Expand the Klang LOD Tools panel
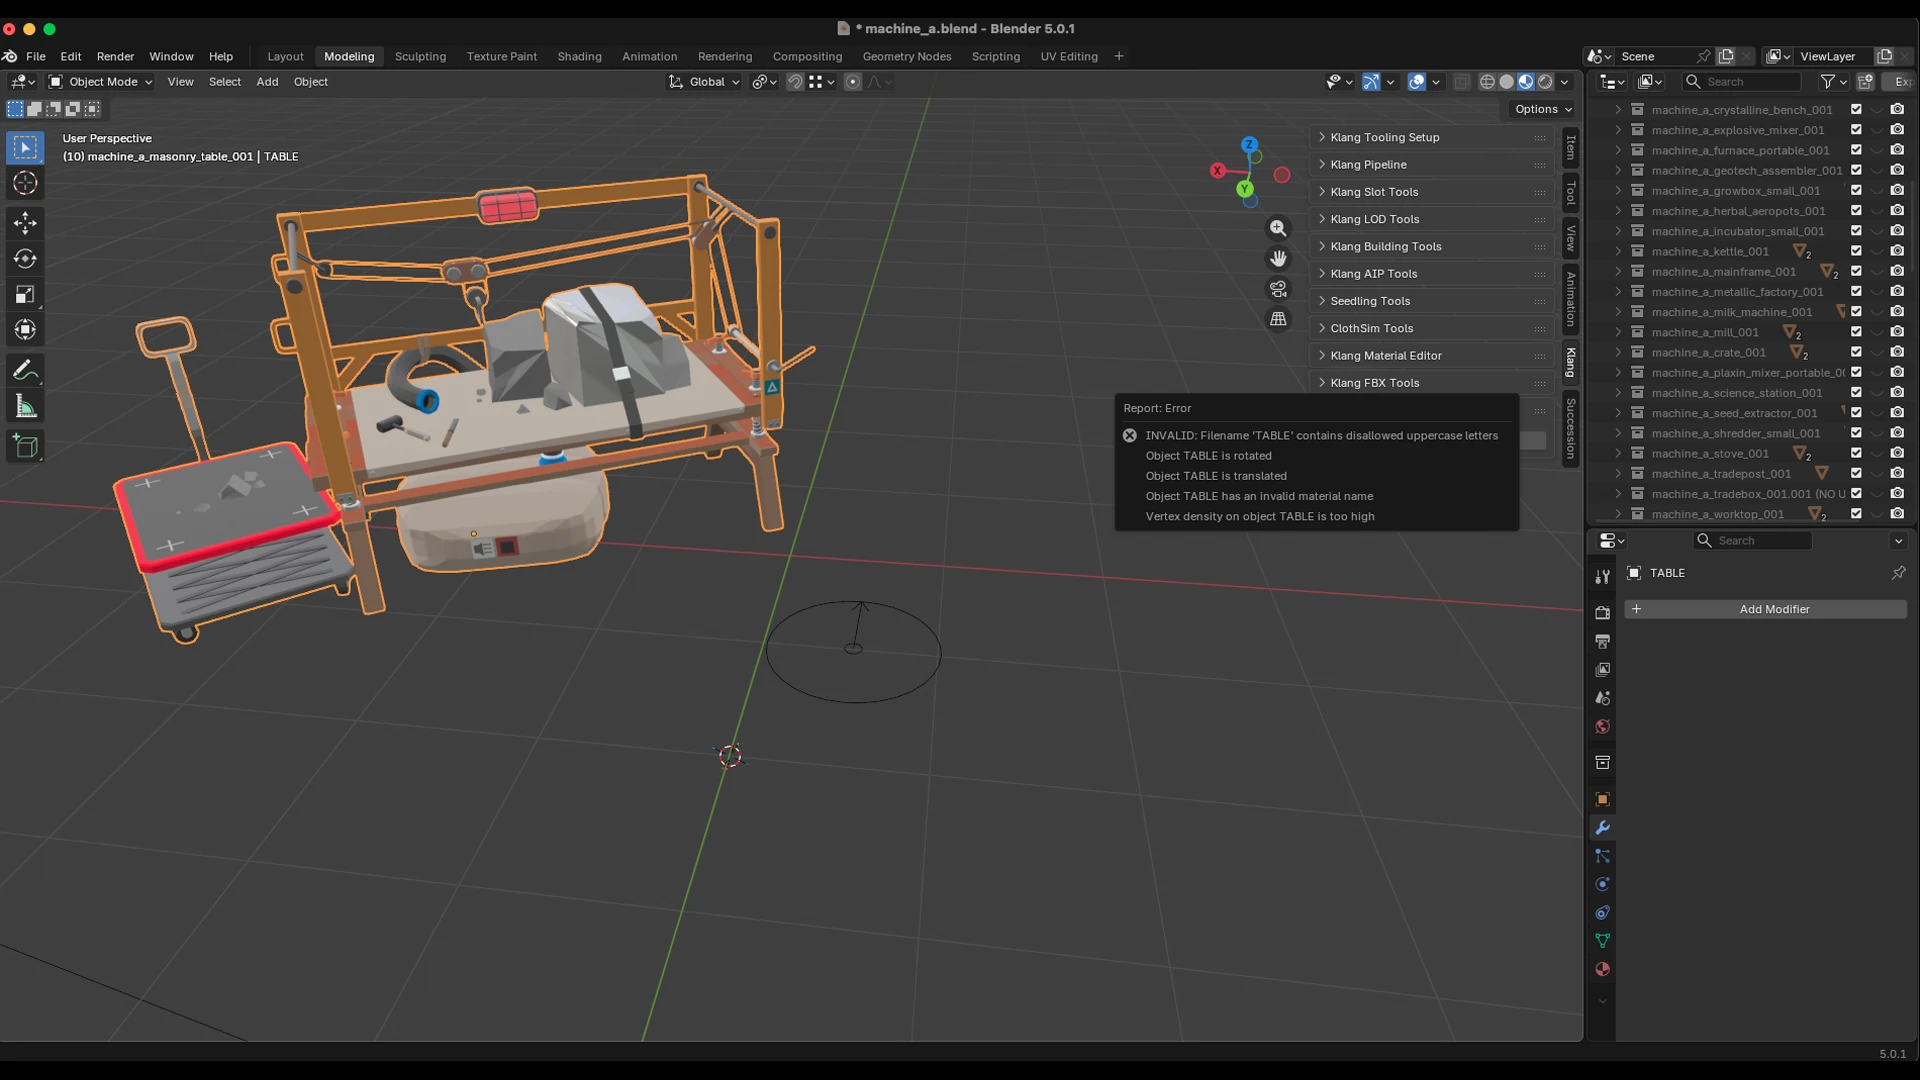The width and height of the screenshot is (1920, 1080). coord(1431,219)
